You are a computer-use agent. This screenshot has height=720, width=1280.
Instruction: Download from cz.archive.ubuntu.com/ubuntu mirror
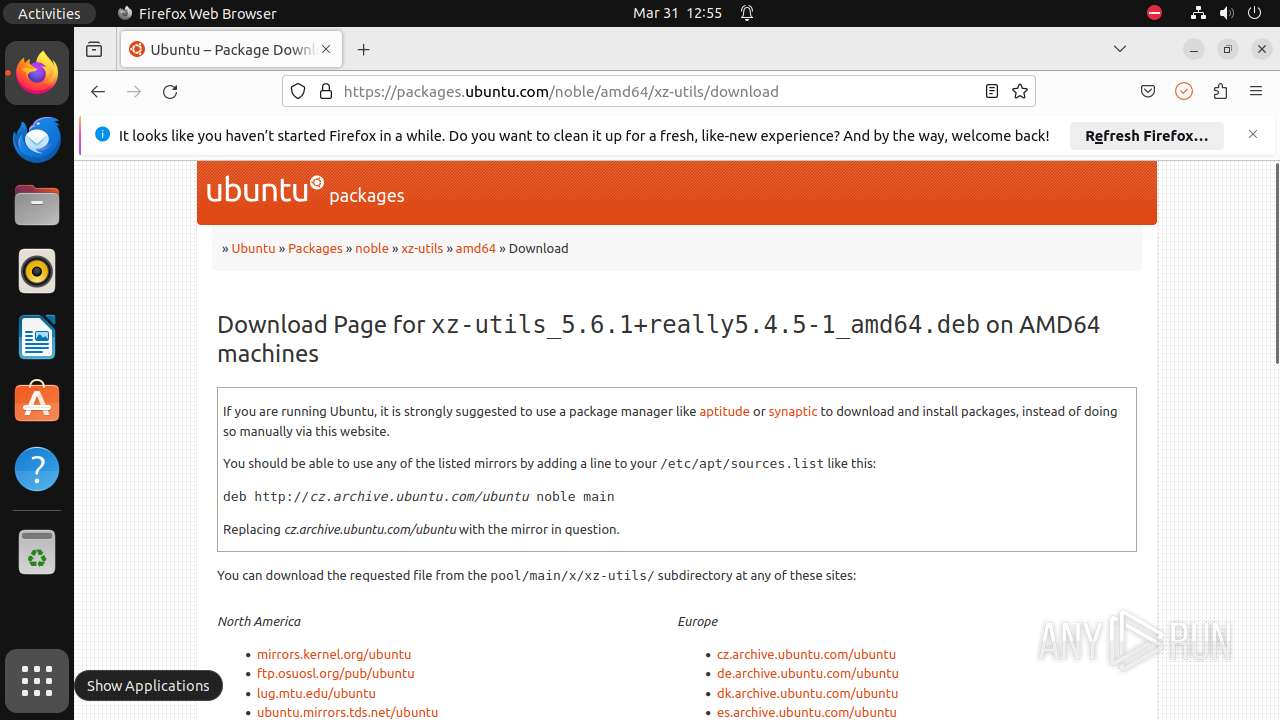806,654
